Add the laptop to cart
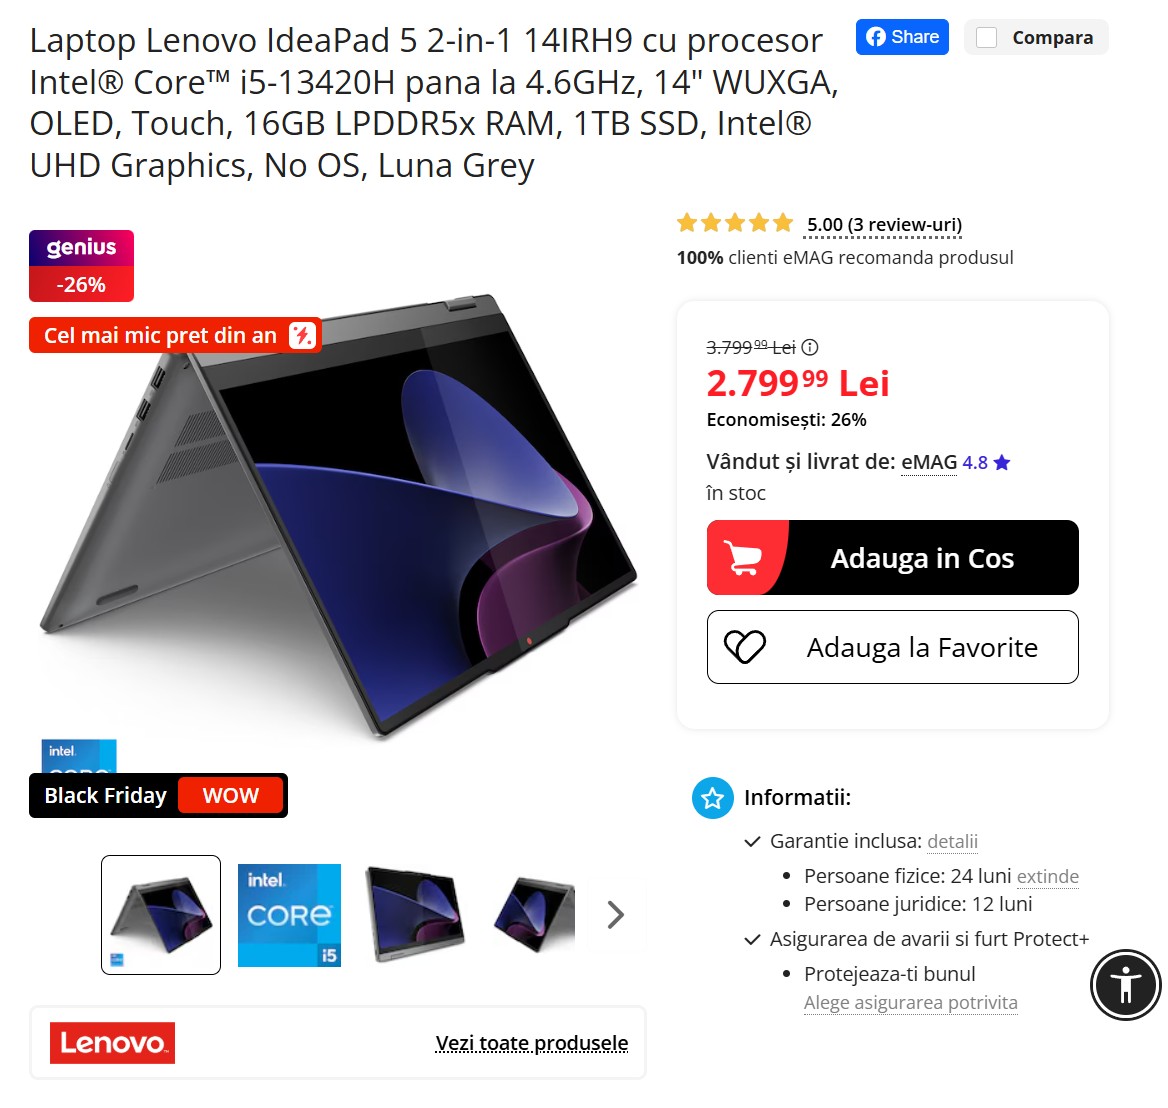The image size is (1168, 1108). point(892,557)
